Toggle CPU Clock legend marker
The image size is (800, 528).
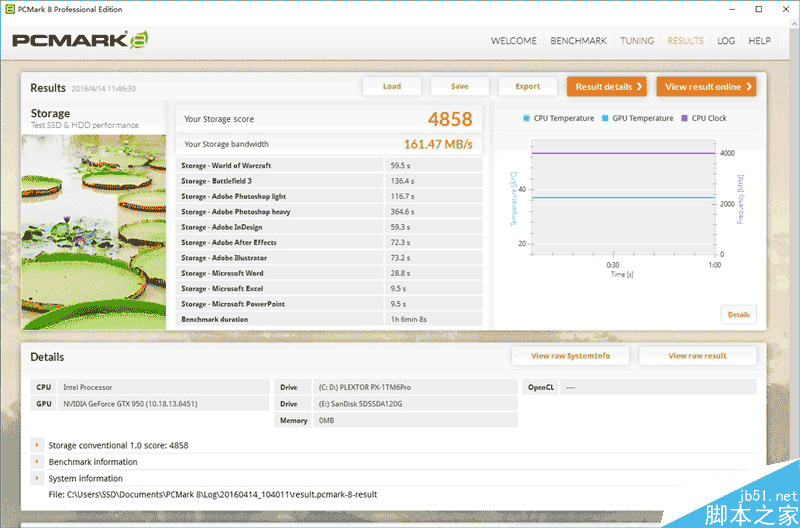point(685,118)
